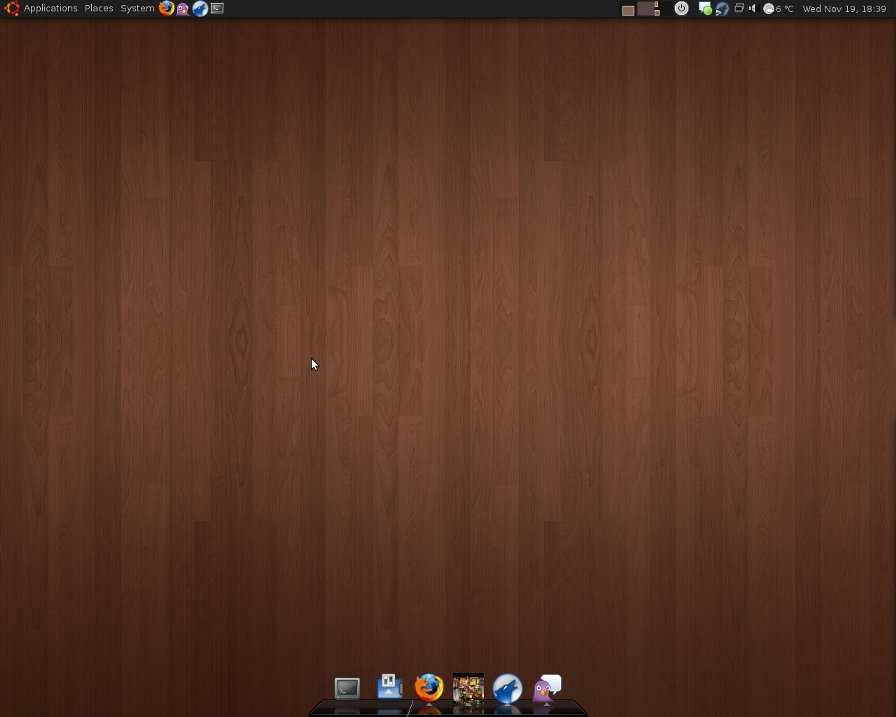This screenshot has height=717, width=896.
Task: Open Terminal from the top panel launcher
Action: [x=217, y=8]
